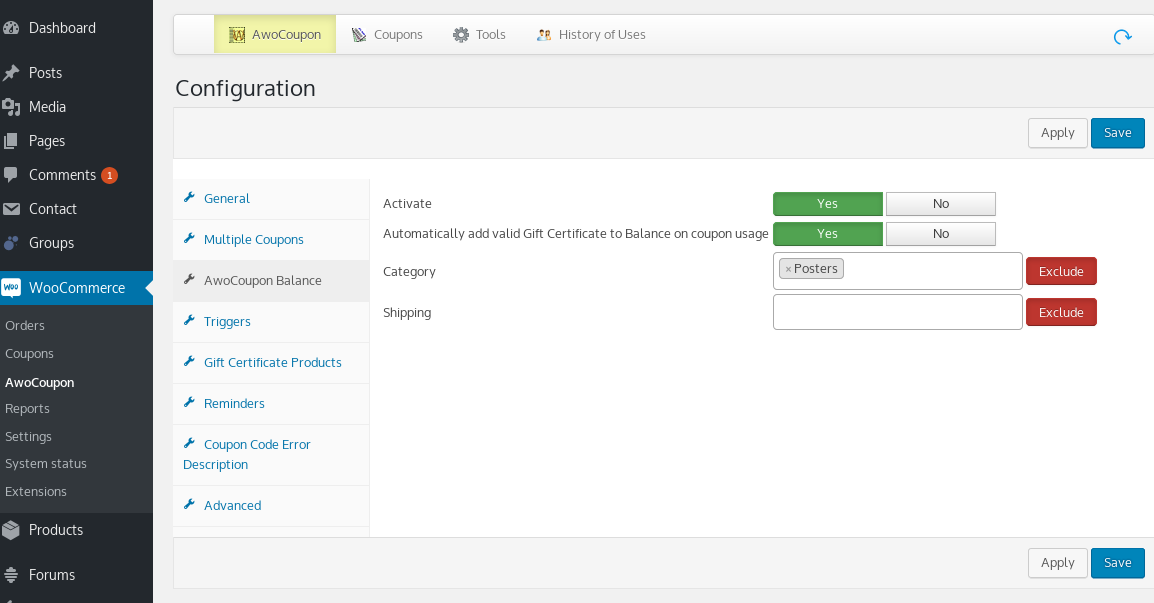
Task: Click the Forums sidebar icon
Action: point(10,575)
